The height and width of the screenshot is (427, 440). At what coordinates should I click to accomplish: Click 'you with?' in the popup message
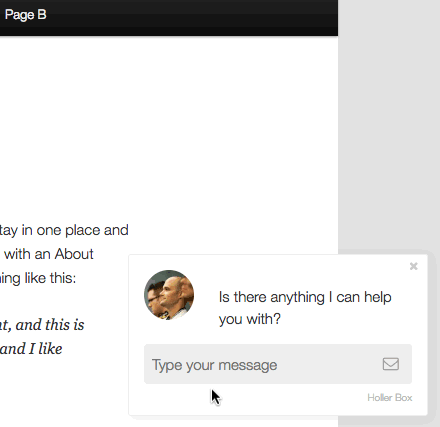pos(250,319)
